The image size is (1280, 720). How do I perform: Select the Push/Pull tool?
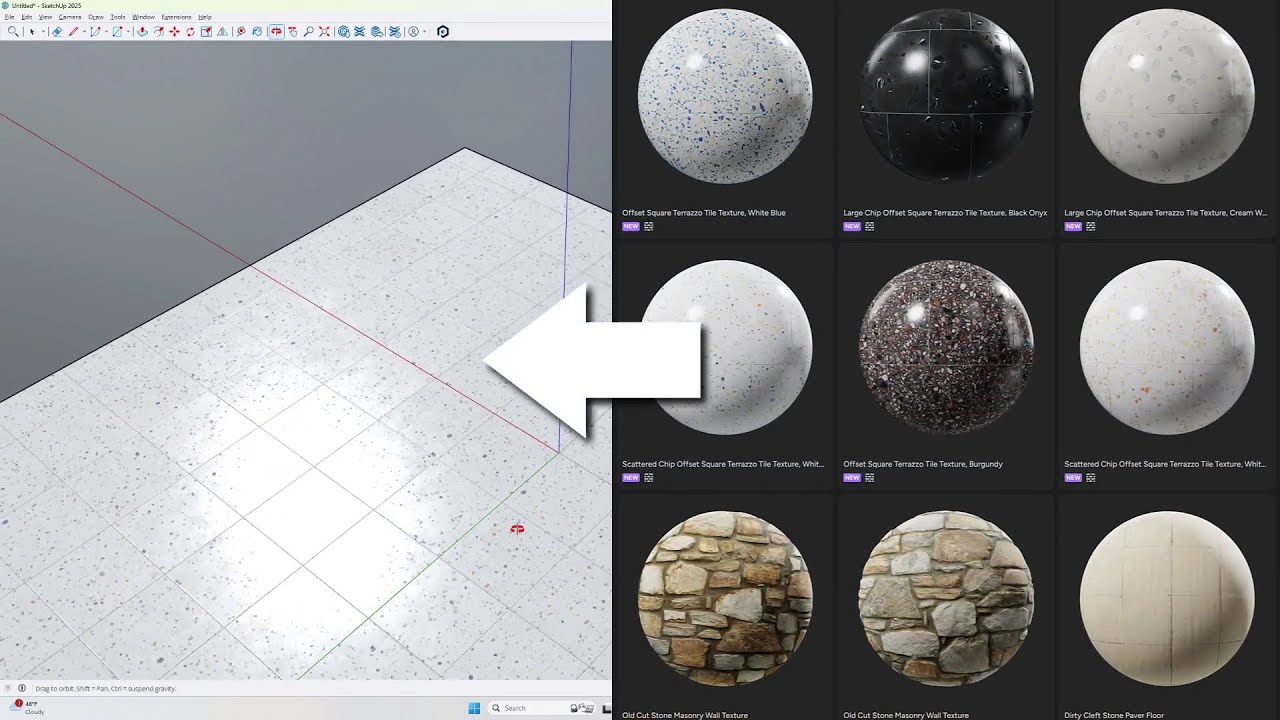click(x=142, y=32)
